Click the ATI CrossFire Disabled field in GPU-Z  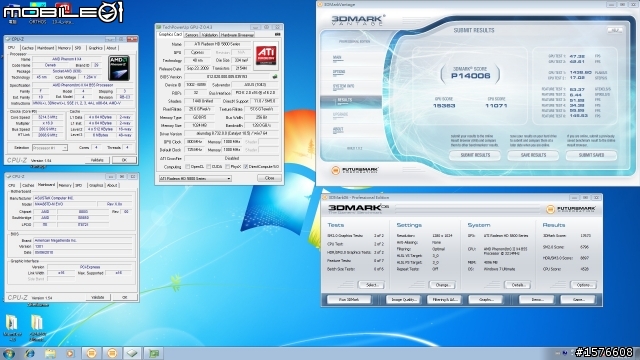point(232,158)
